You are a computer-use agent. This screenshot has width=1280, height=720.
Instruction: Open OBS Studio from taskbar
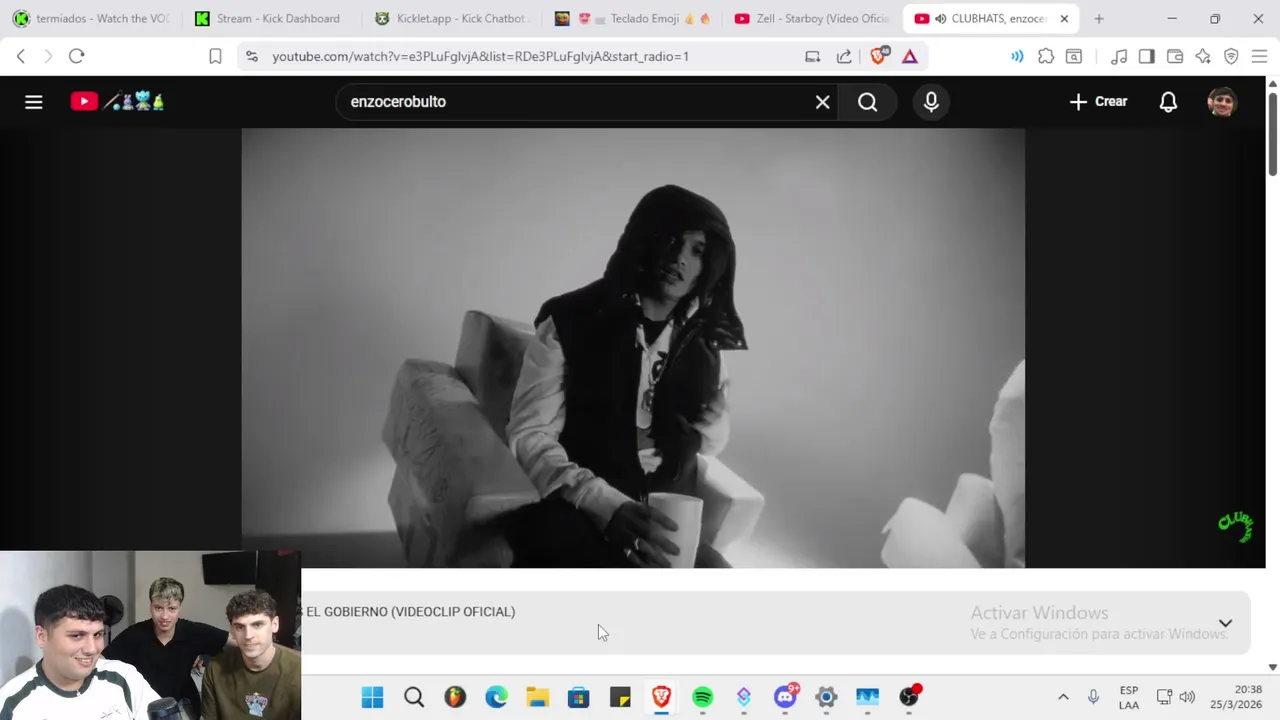click(x=909, y=697)
